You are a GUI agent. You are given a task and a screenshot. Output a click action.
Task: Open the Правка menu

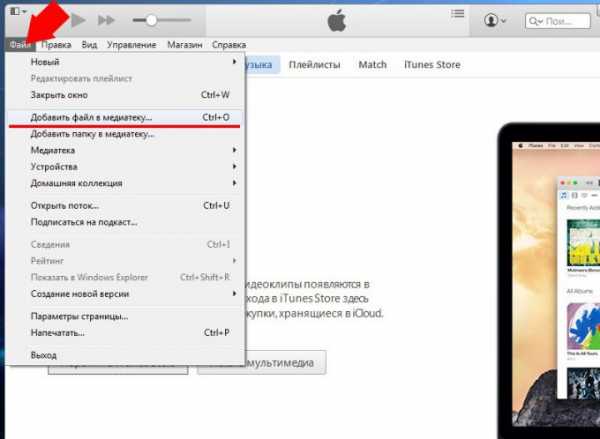56,45
